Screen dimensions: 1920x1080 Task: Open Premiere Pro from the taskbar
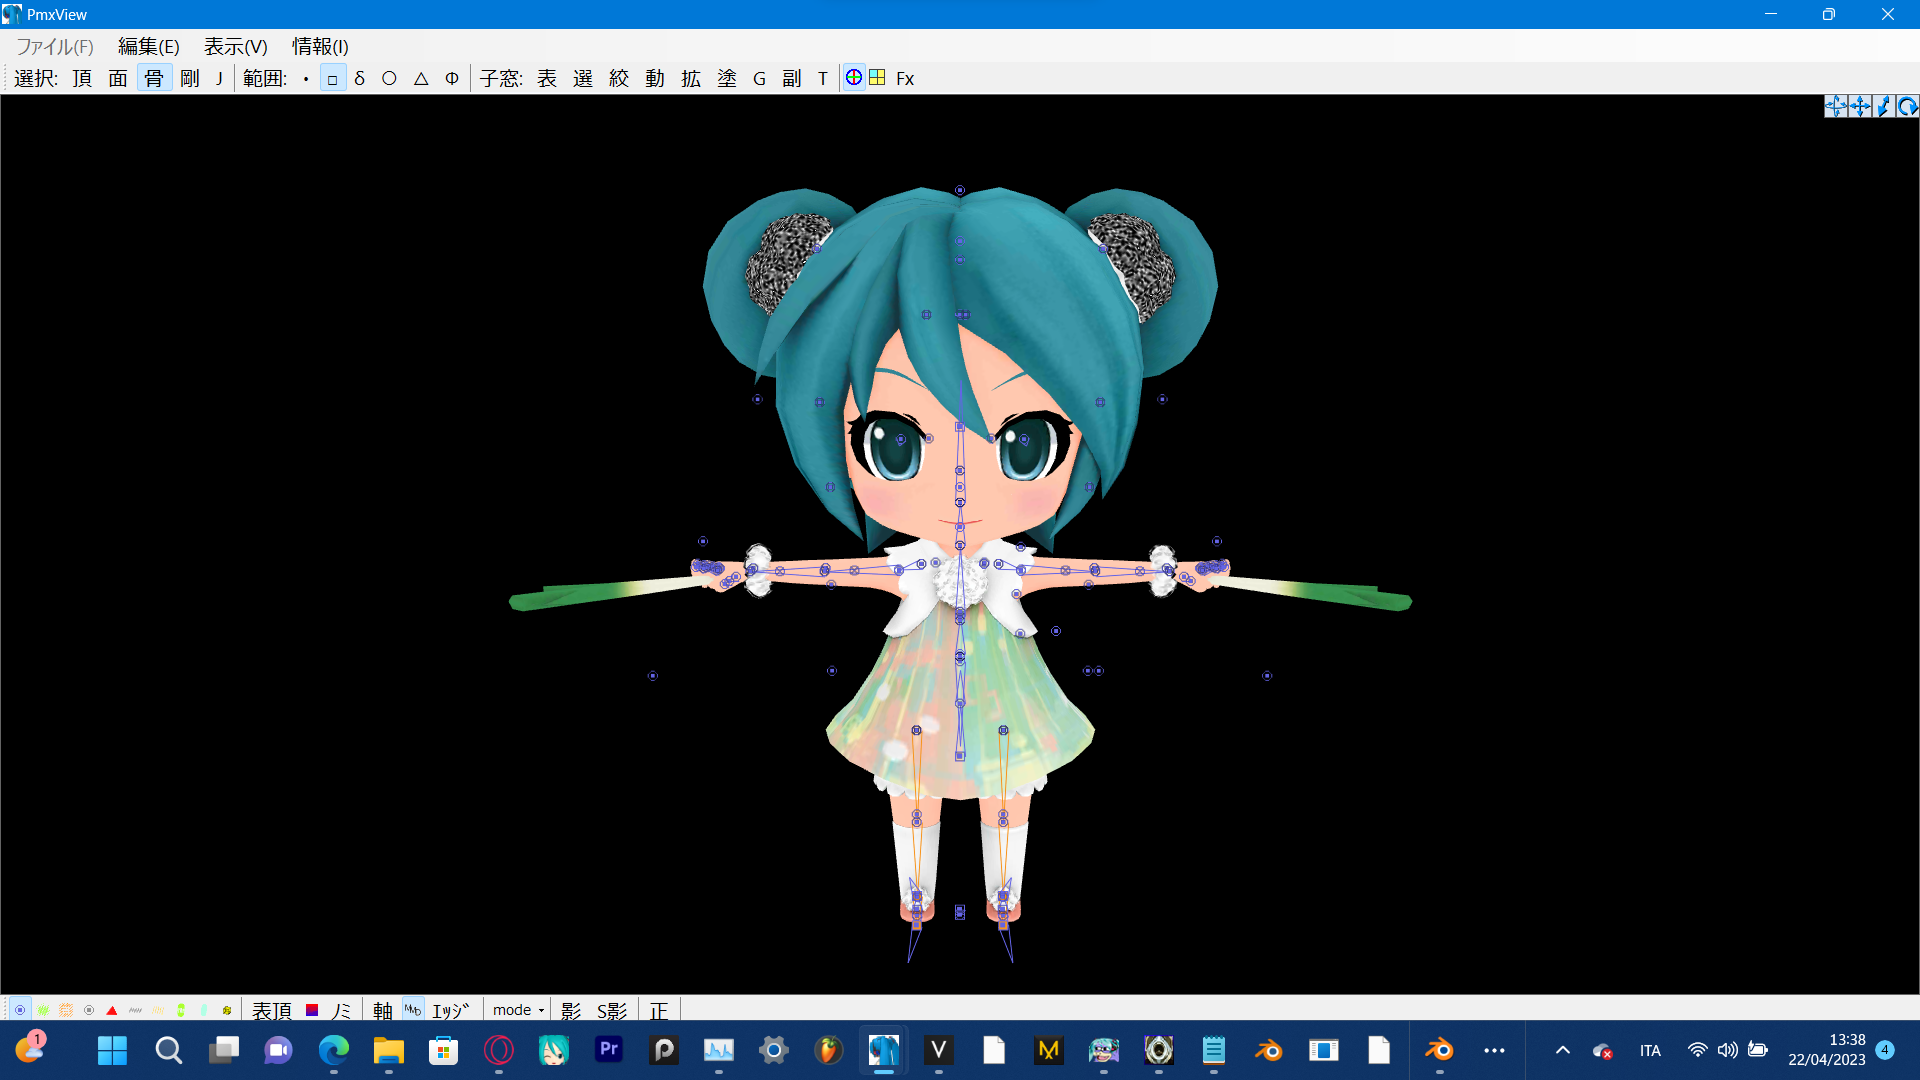coord(609,1050)
